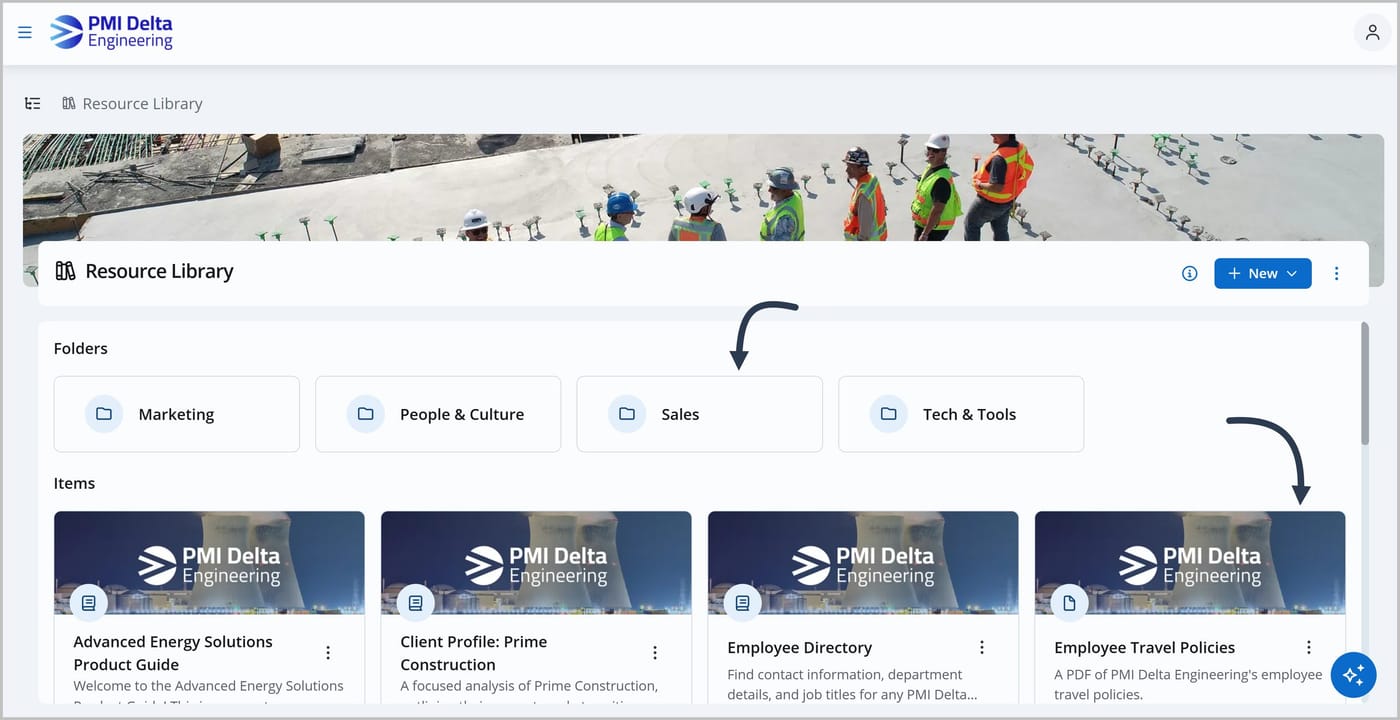
Task: Open the sparkle AI assistant button
Action: click(1354, 675)
